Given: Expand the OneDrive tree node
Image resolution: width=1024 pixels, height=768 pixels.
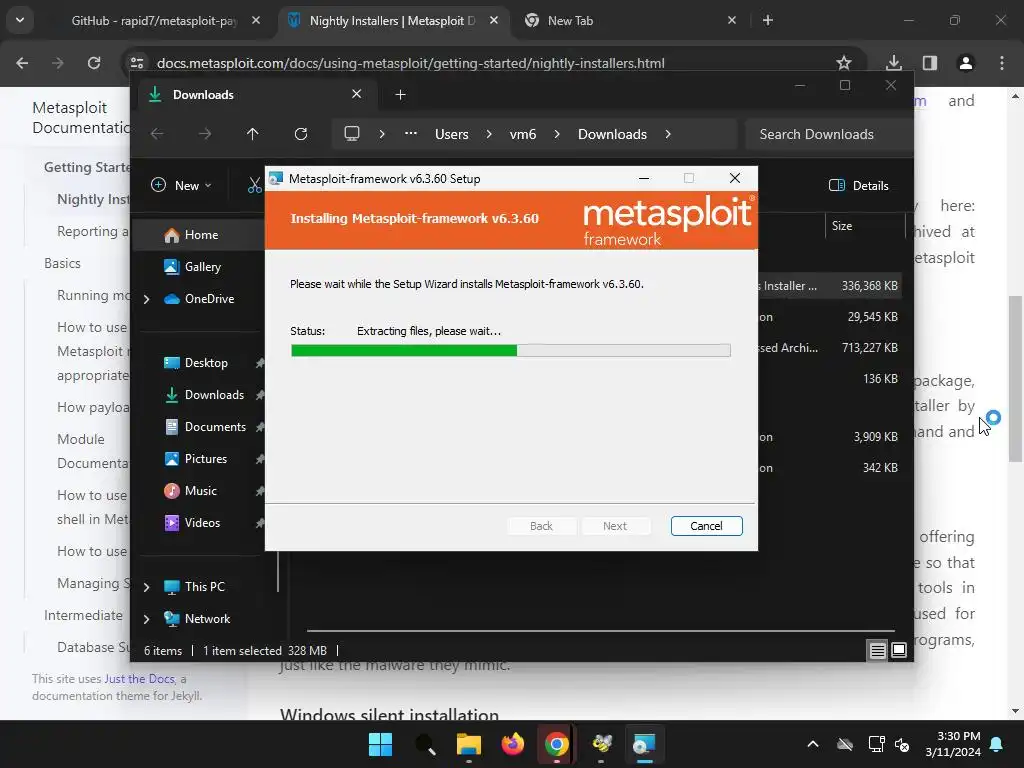Looking at the screenshot, I should [x=146, y=299].
